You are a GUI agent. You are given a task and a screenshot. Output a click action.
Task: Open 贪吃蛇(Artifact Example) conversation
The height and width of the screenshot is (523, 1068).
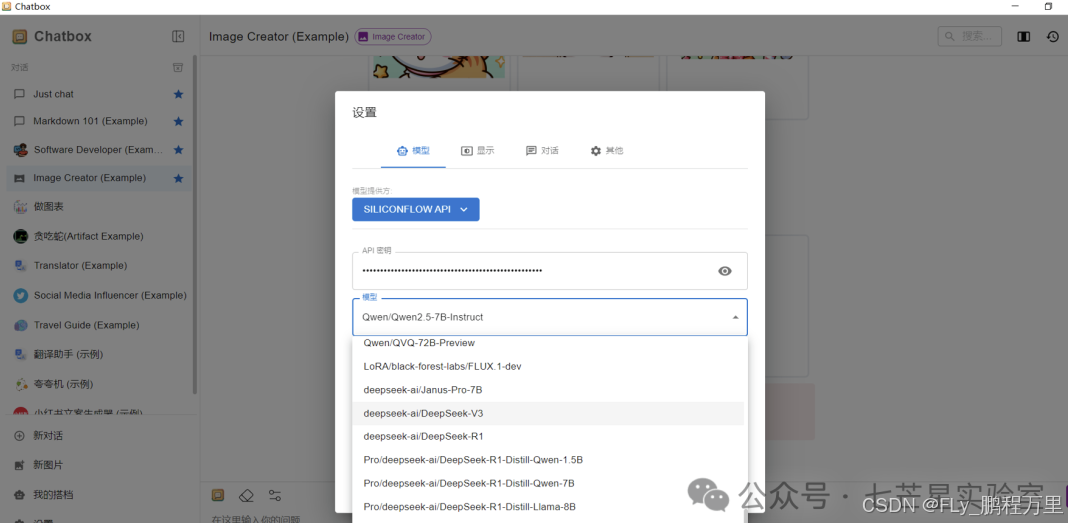click(99, 236)
